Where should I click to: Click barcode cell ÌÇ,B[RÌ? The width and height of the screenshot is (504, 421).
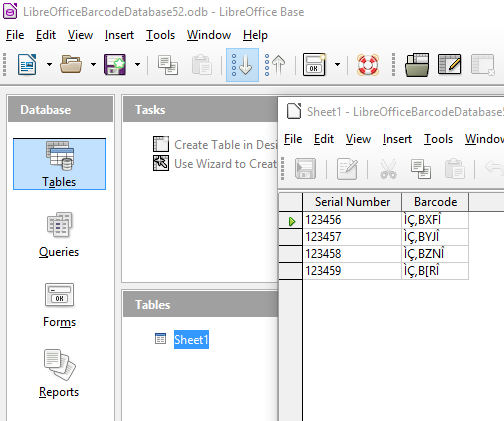point(435,271)
